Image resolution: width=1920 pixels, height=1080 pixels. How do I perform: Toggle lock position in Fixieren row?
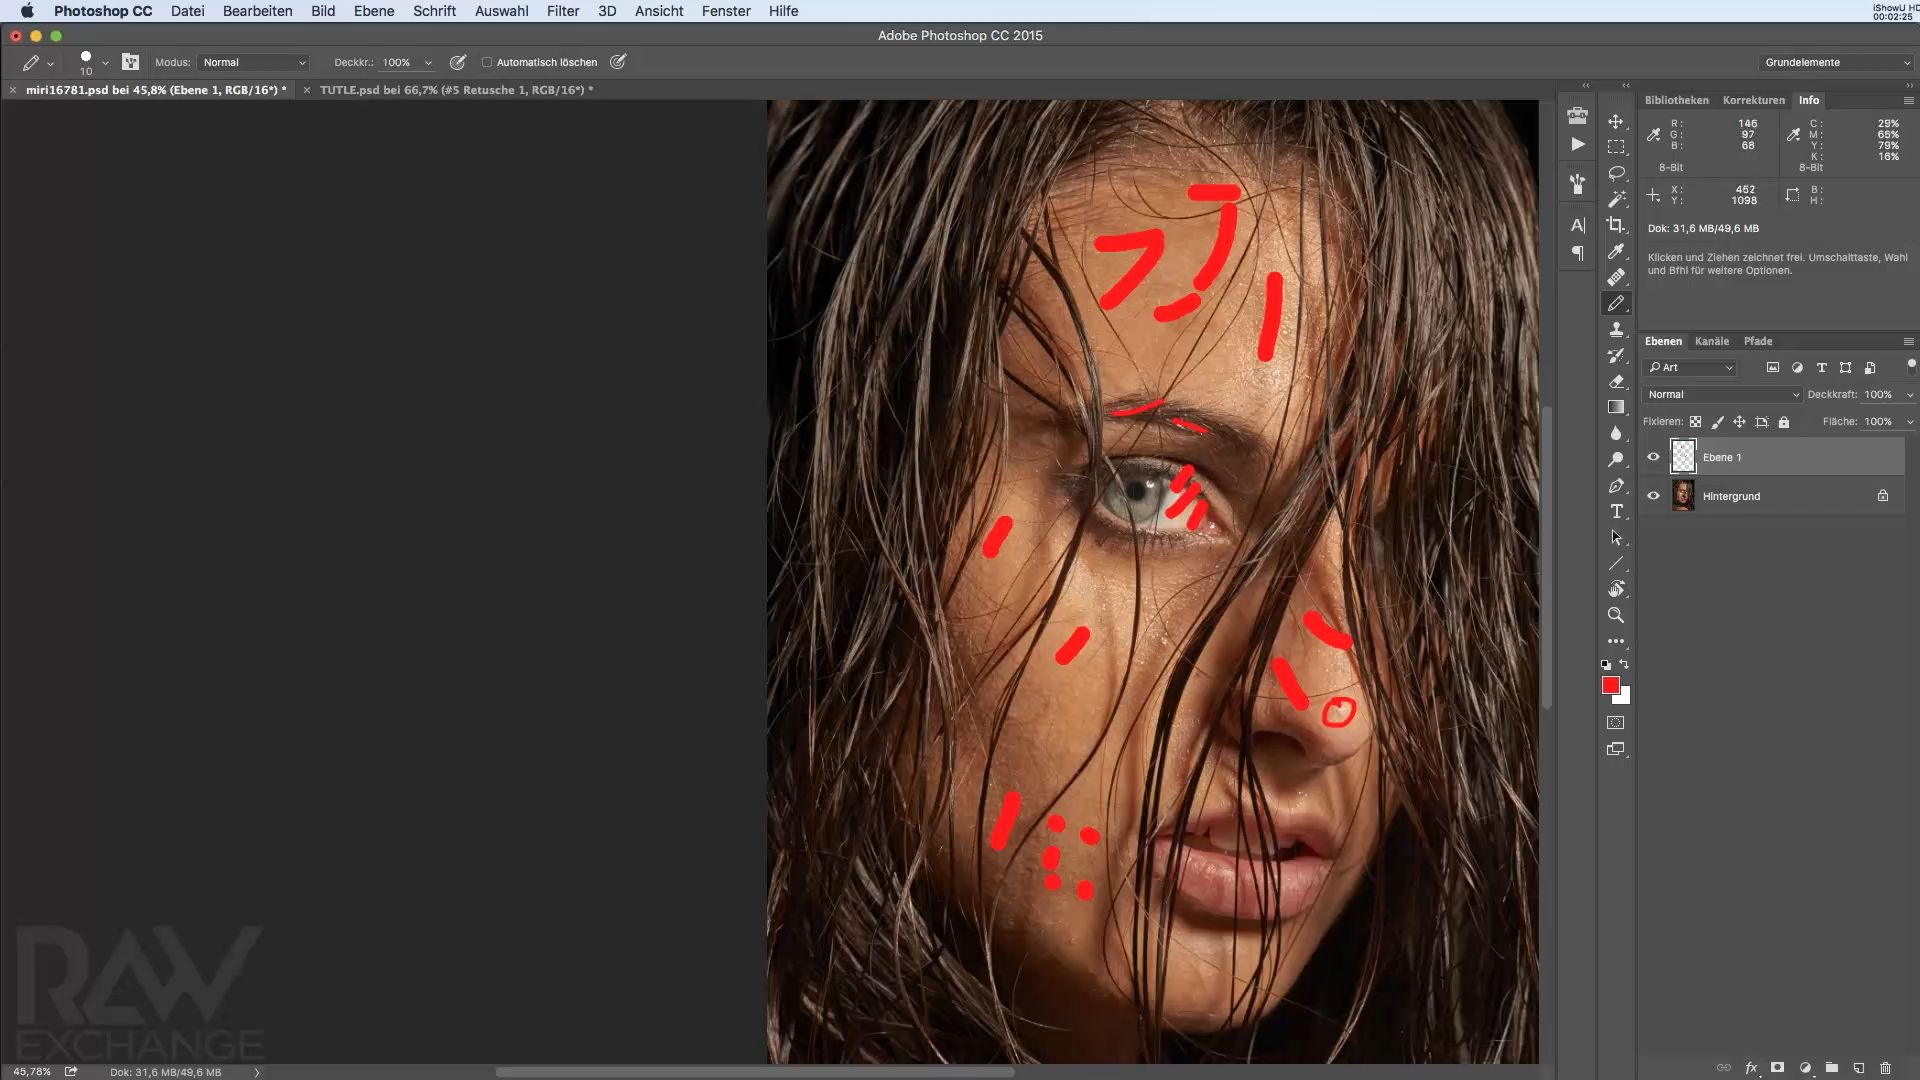point(1739,422)
